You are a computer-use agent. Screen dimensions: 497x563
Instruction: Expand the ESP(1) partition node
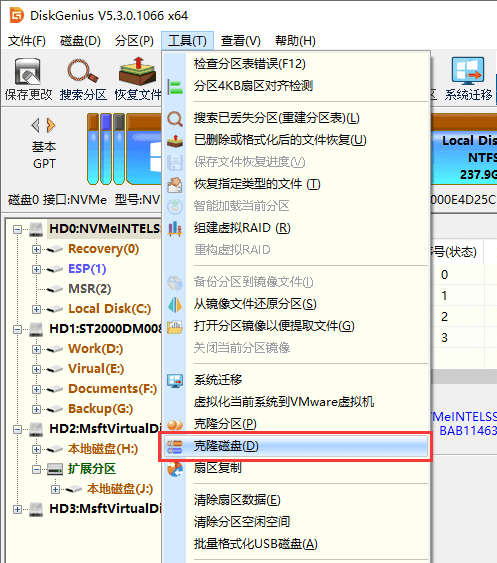pyautogui.click(x=36, y=269)
